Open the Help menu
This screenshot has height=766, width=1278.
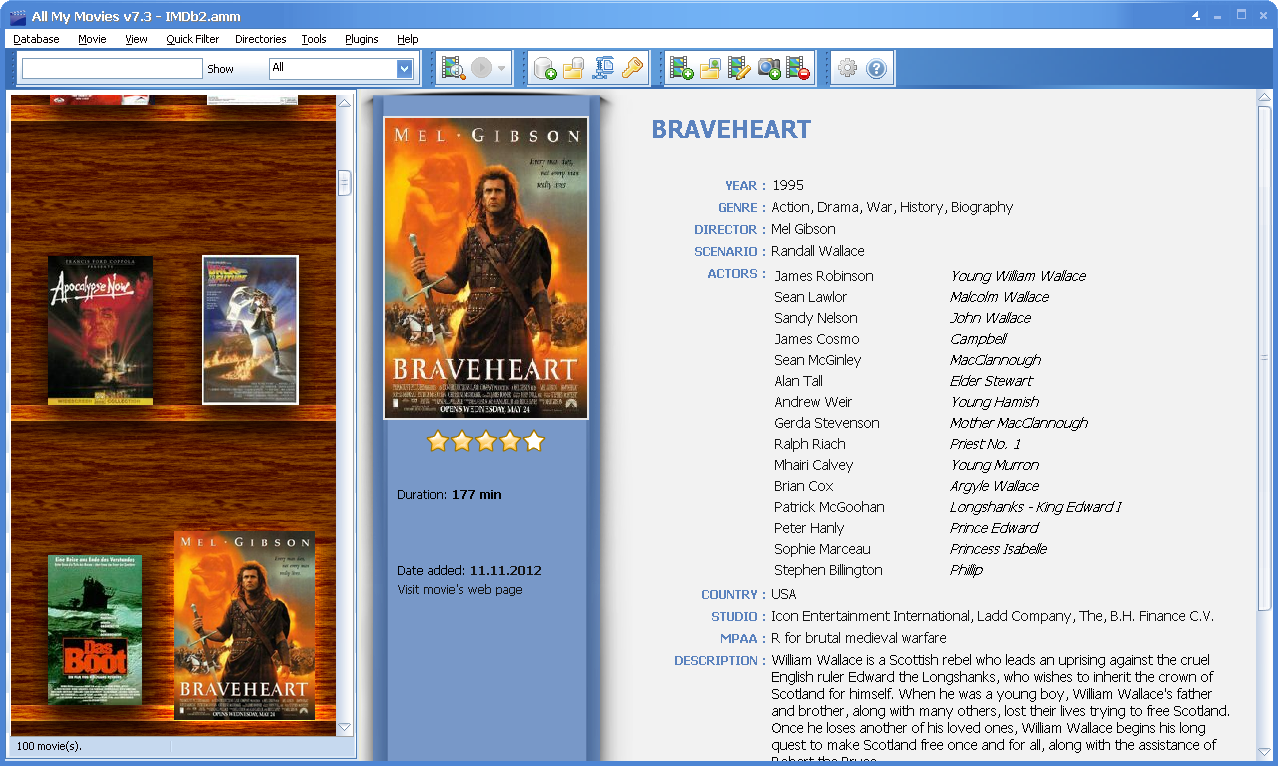point(407,39)
